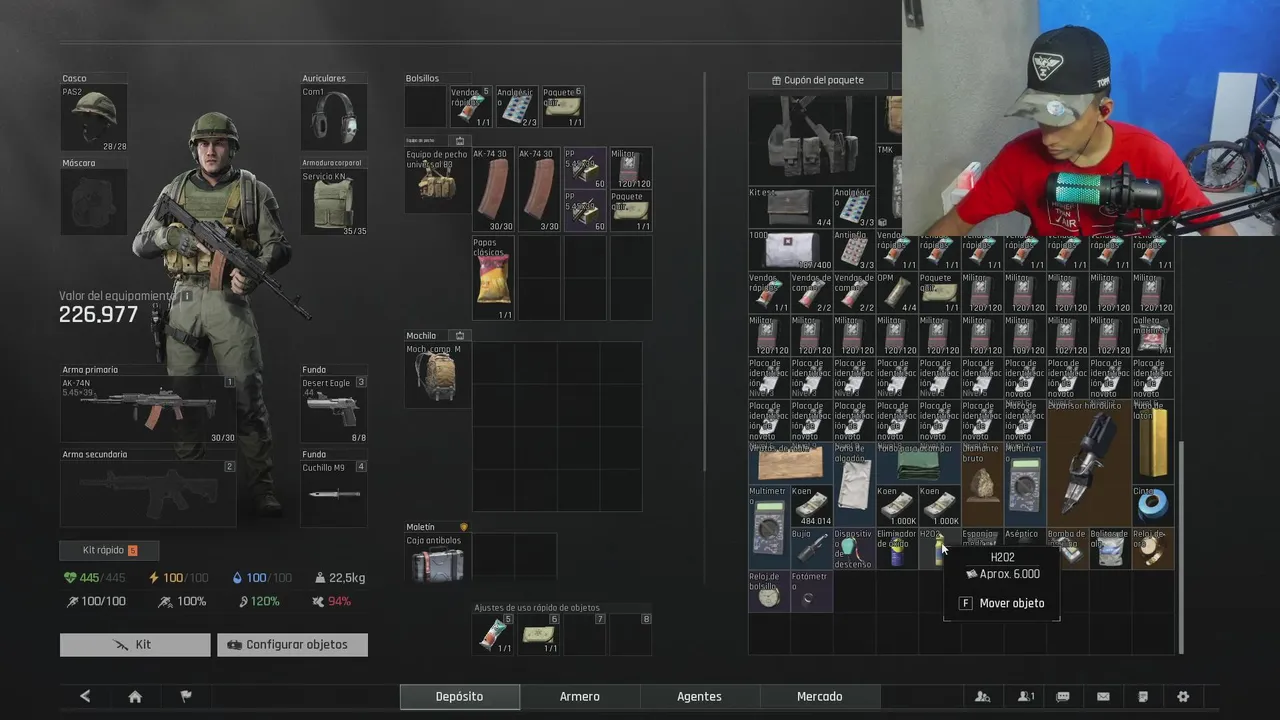Image resolution: width=1280 pixels, height=720 pixels.
Task: Click the Desert Eagle holster slot
Action: (x=334, y=409)
